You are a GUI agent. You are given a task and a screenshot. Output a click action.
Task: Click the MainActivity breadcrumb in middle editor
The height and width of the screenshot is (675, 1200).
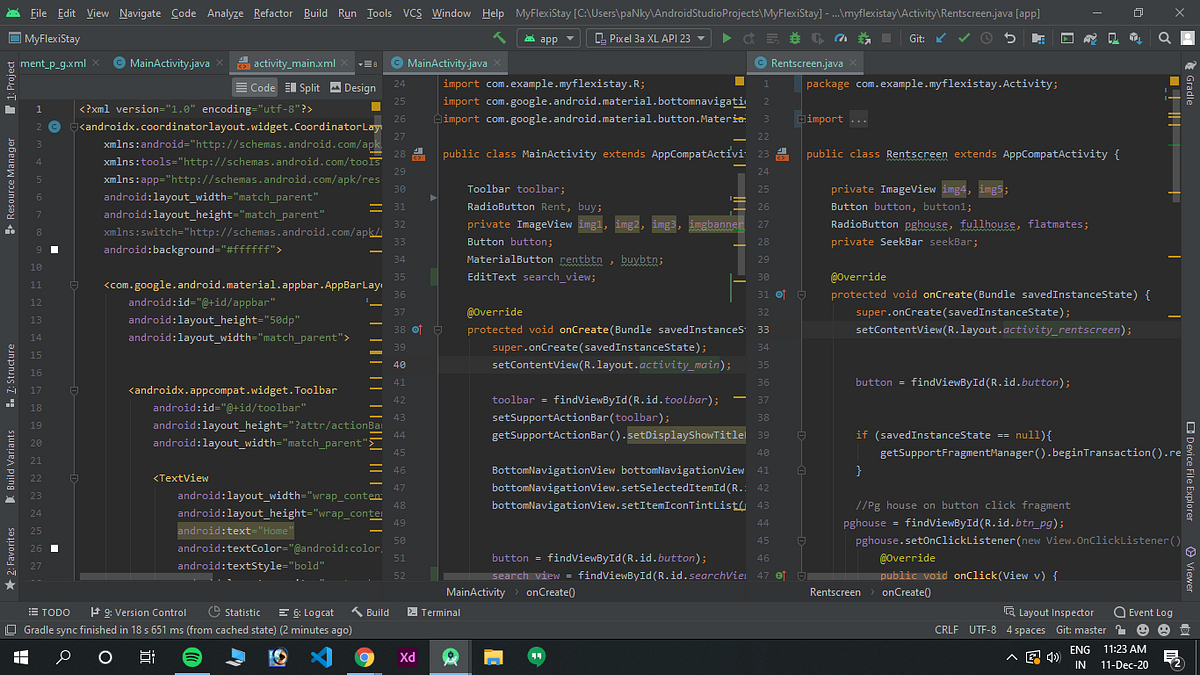pos(475,592)
